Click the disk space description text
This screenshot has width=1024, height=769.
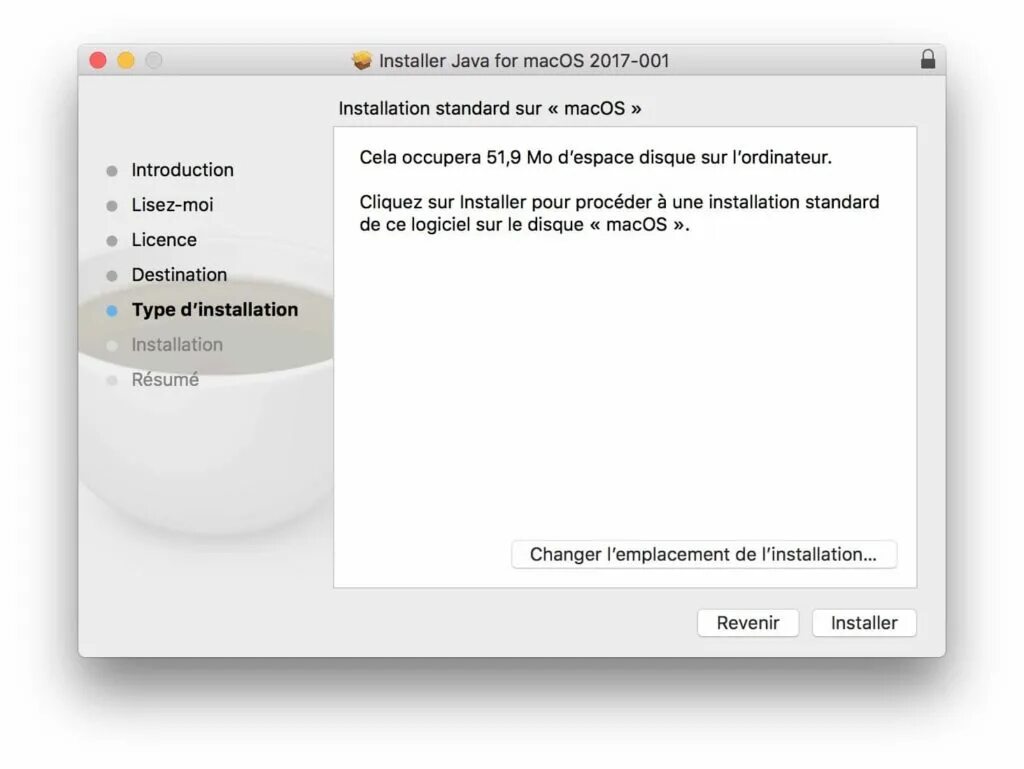(595, 157)
